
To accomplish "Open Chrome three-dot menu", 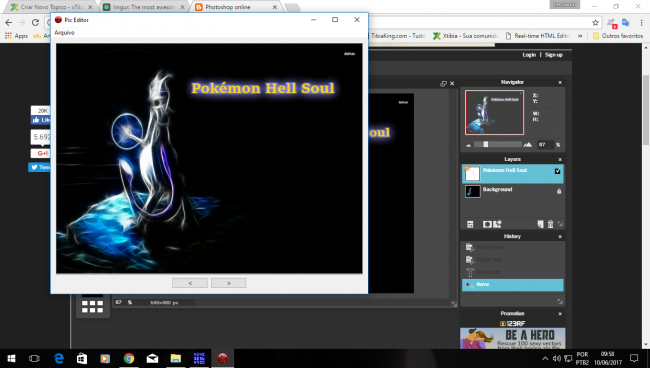I will [641, 22].
